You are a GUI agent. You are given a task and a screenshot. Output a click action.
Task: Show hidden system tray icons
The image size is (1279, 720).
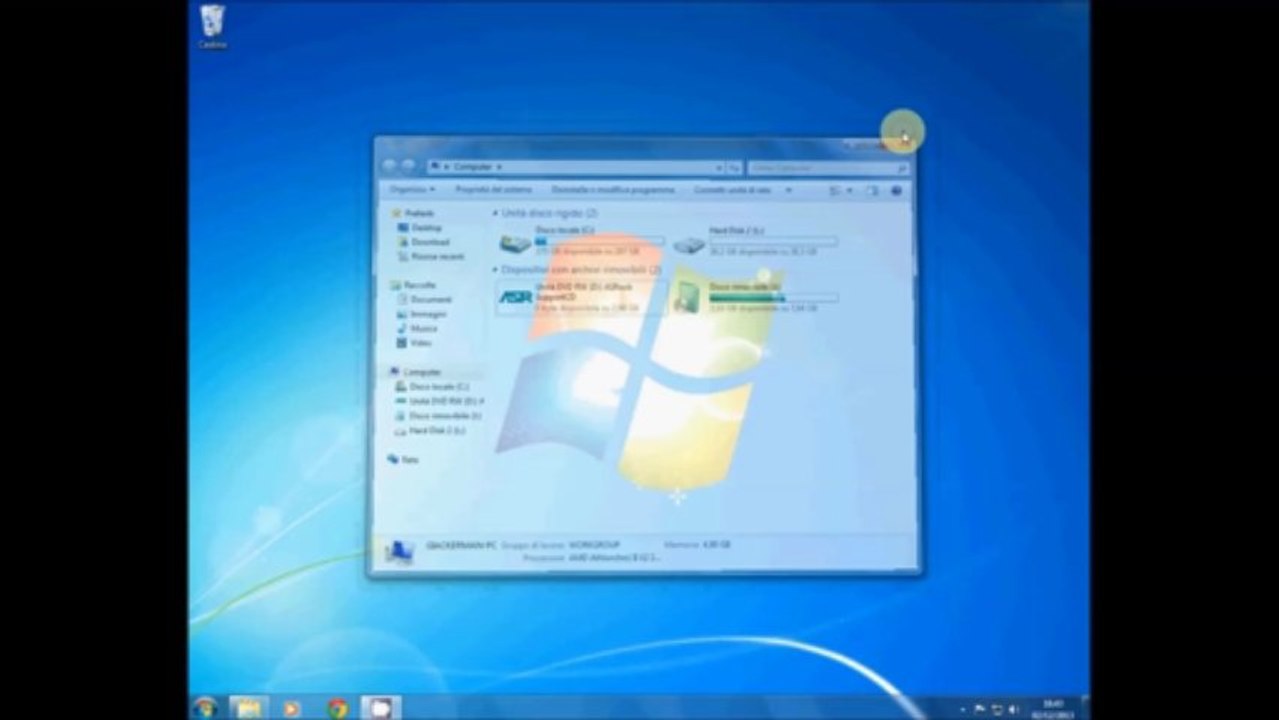961,709
